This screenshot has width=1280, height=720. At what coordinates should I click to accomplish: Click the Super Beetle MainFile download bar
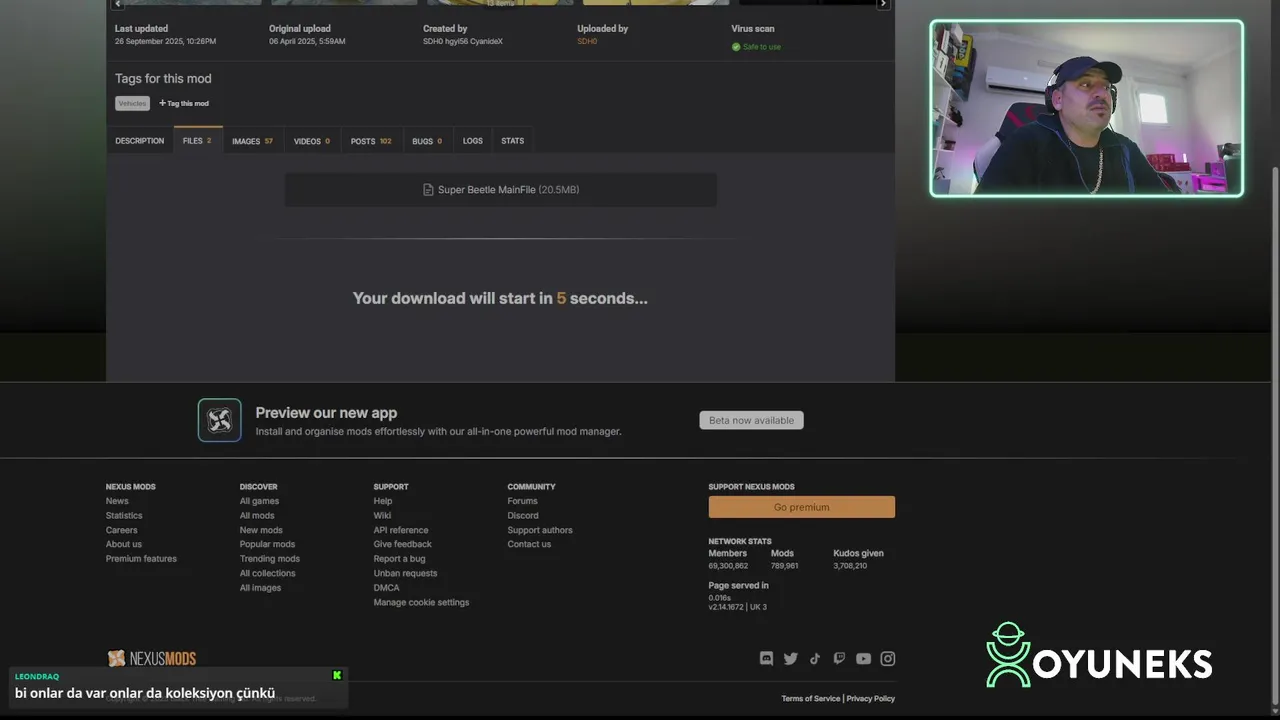pos(501,190)
